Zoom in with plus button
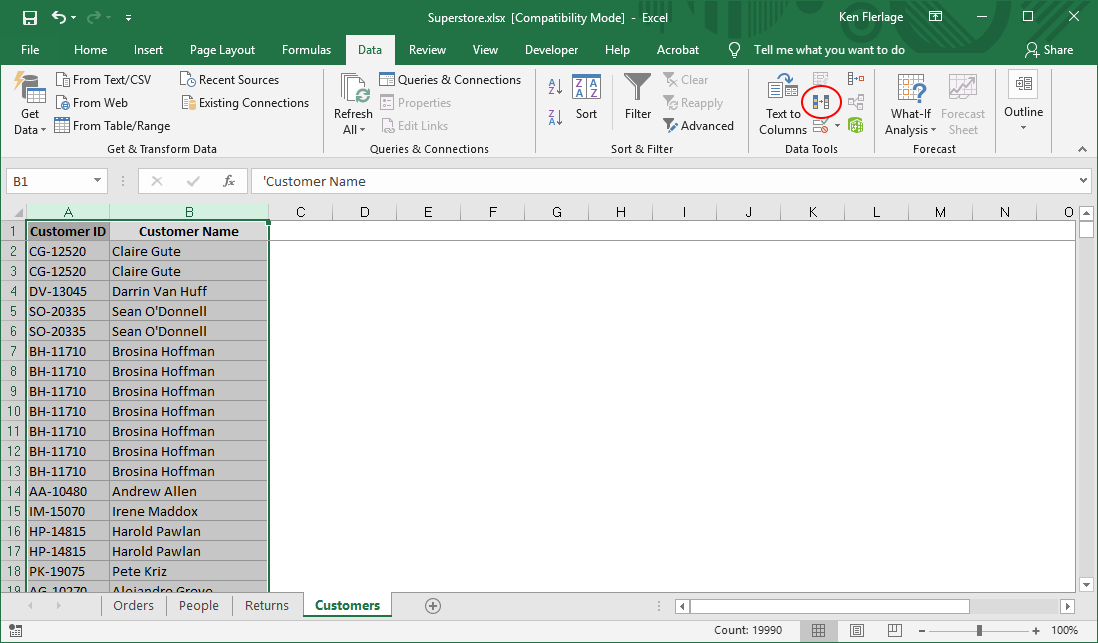The height and width of the screenshot is (643, 1098). click(x=1036, y=630)
